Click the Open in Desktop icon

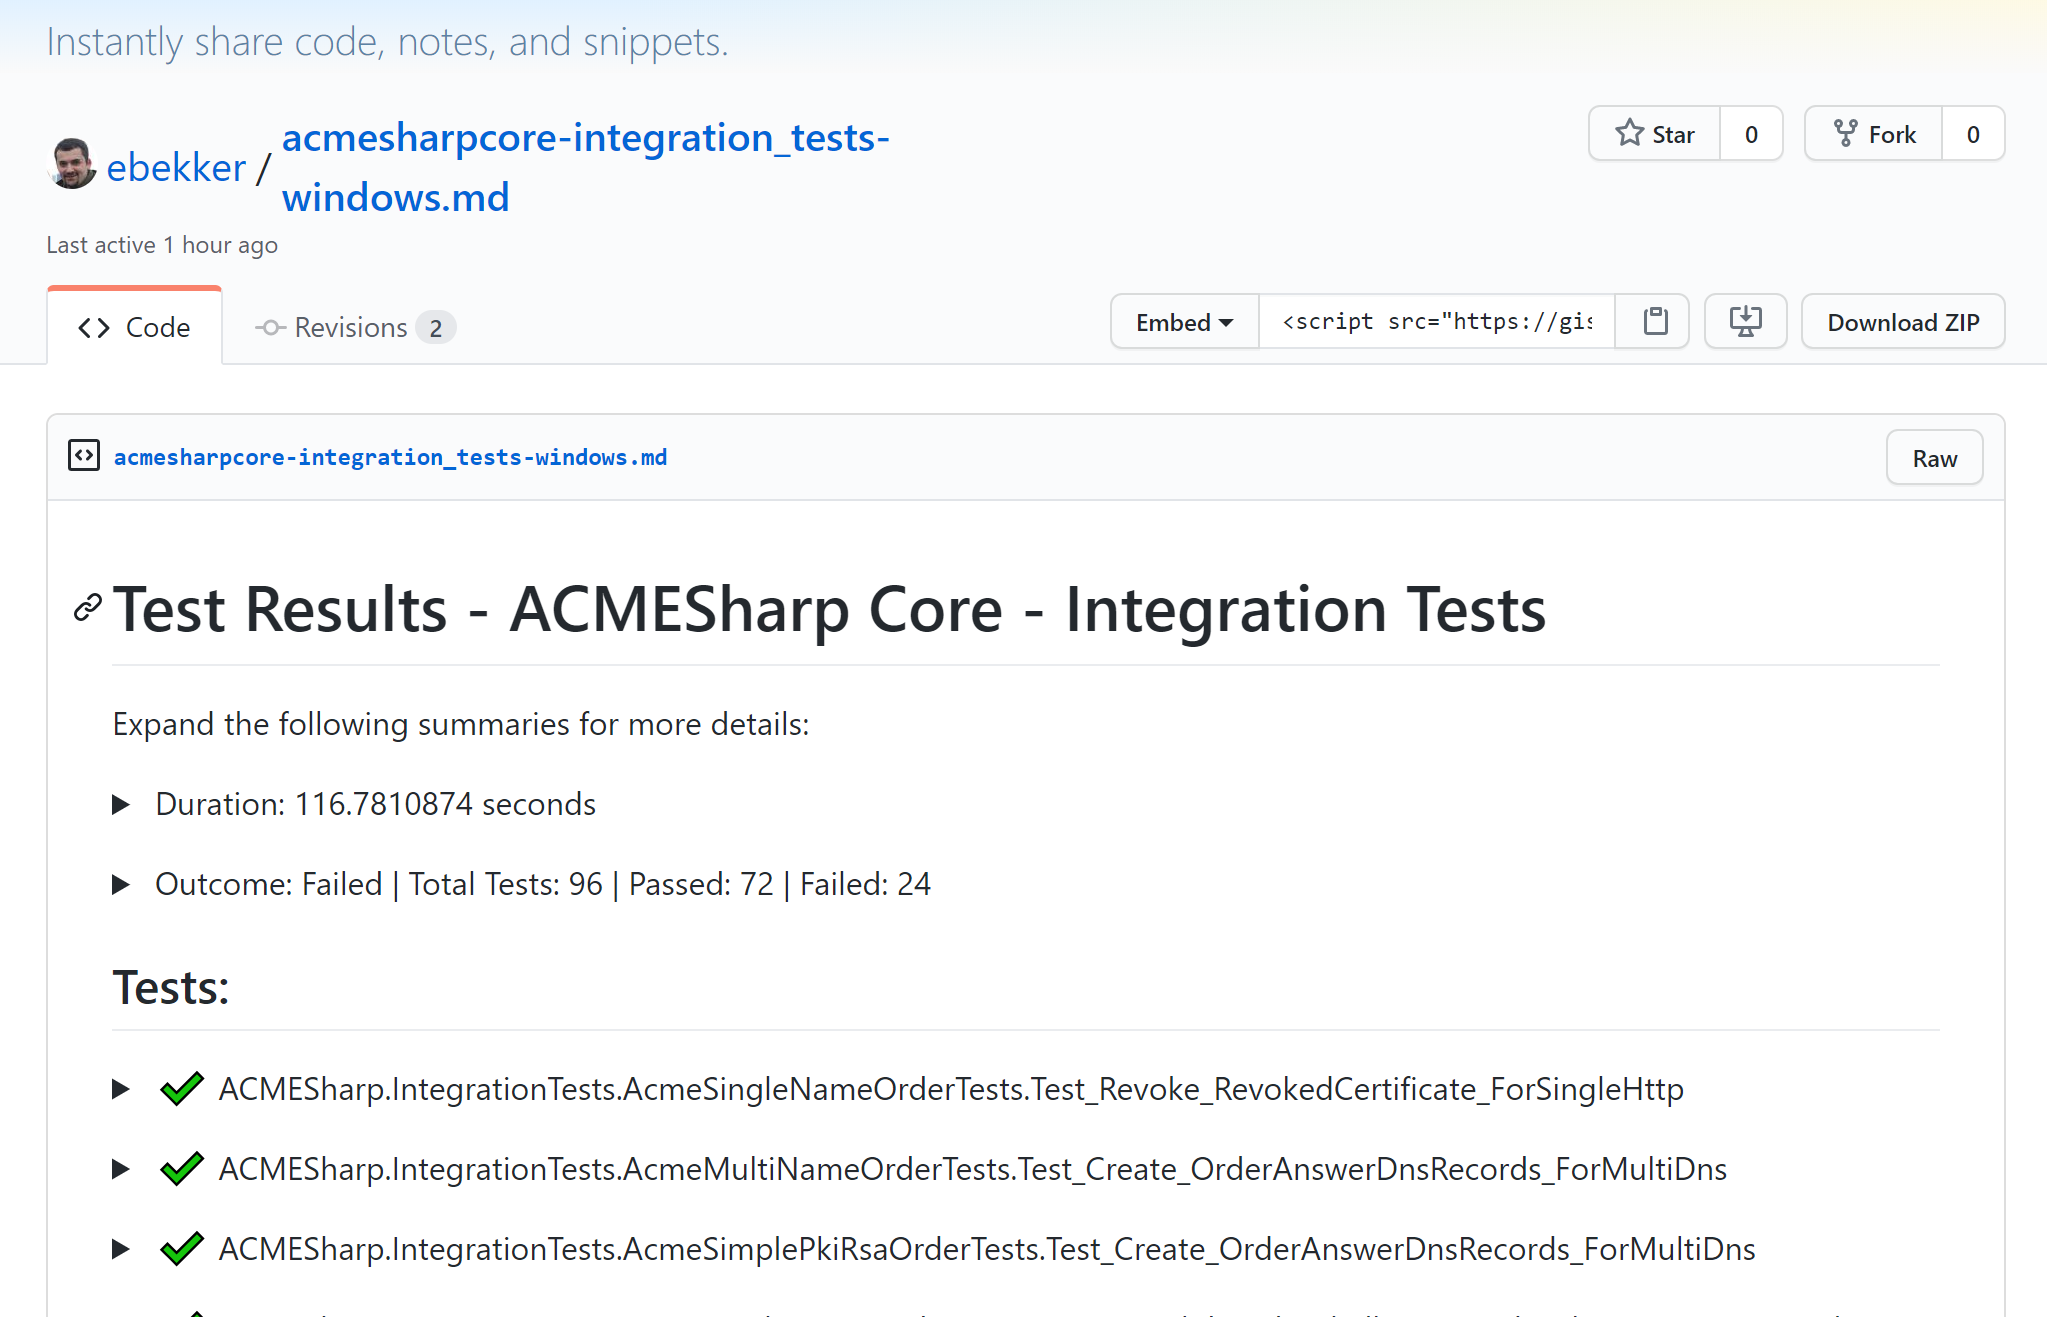1745,322
